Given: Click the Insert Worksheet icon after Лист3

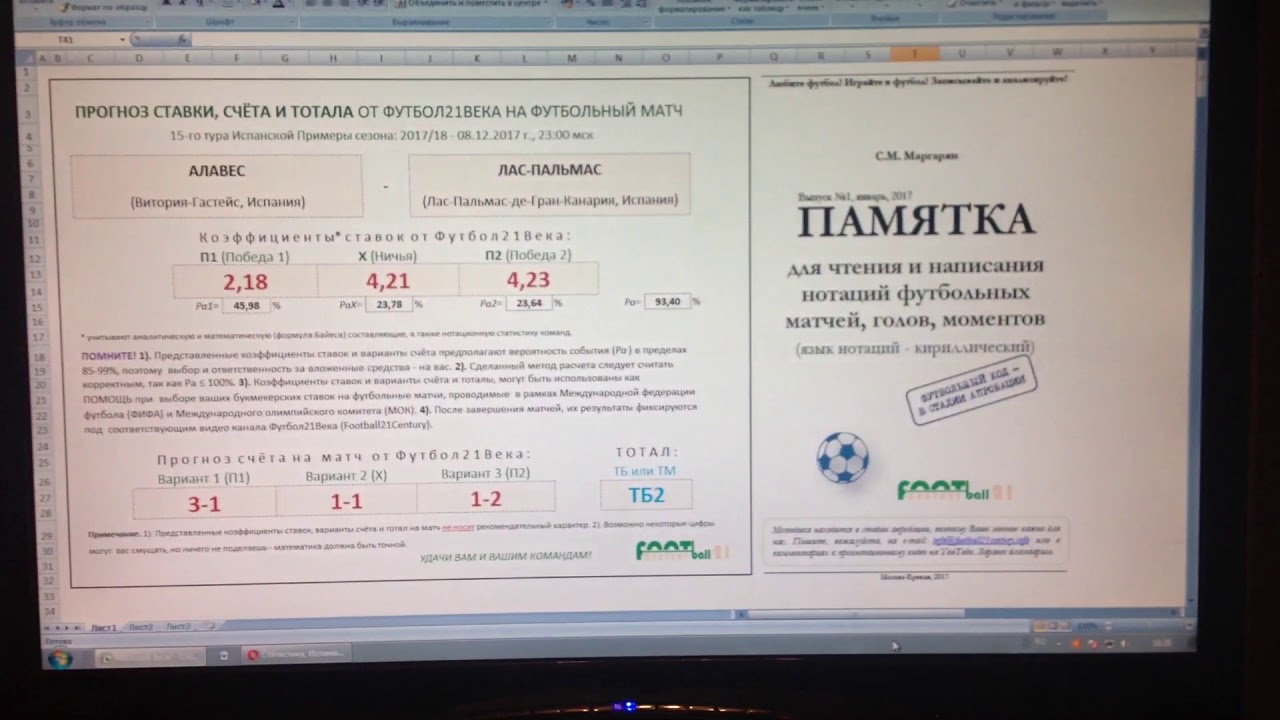Looking at the screenshot, I should 209,625.
